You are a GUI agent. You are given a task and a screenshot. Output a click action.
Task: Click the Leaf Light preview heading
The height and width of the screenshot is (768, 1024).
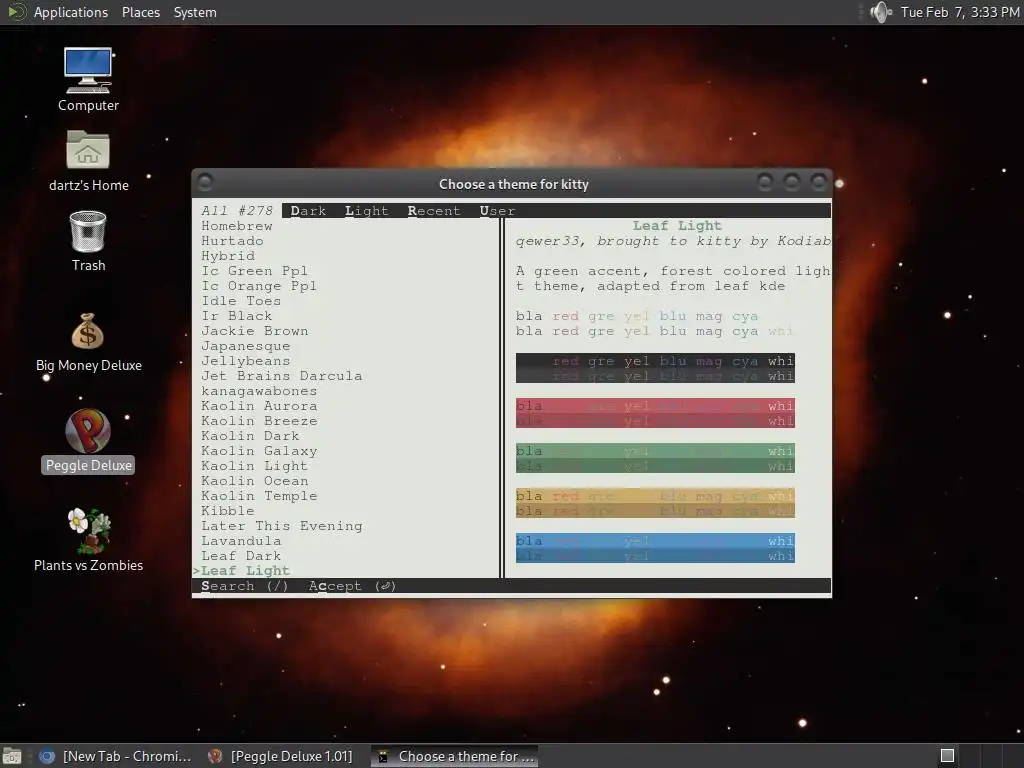(x=677, y=226)
